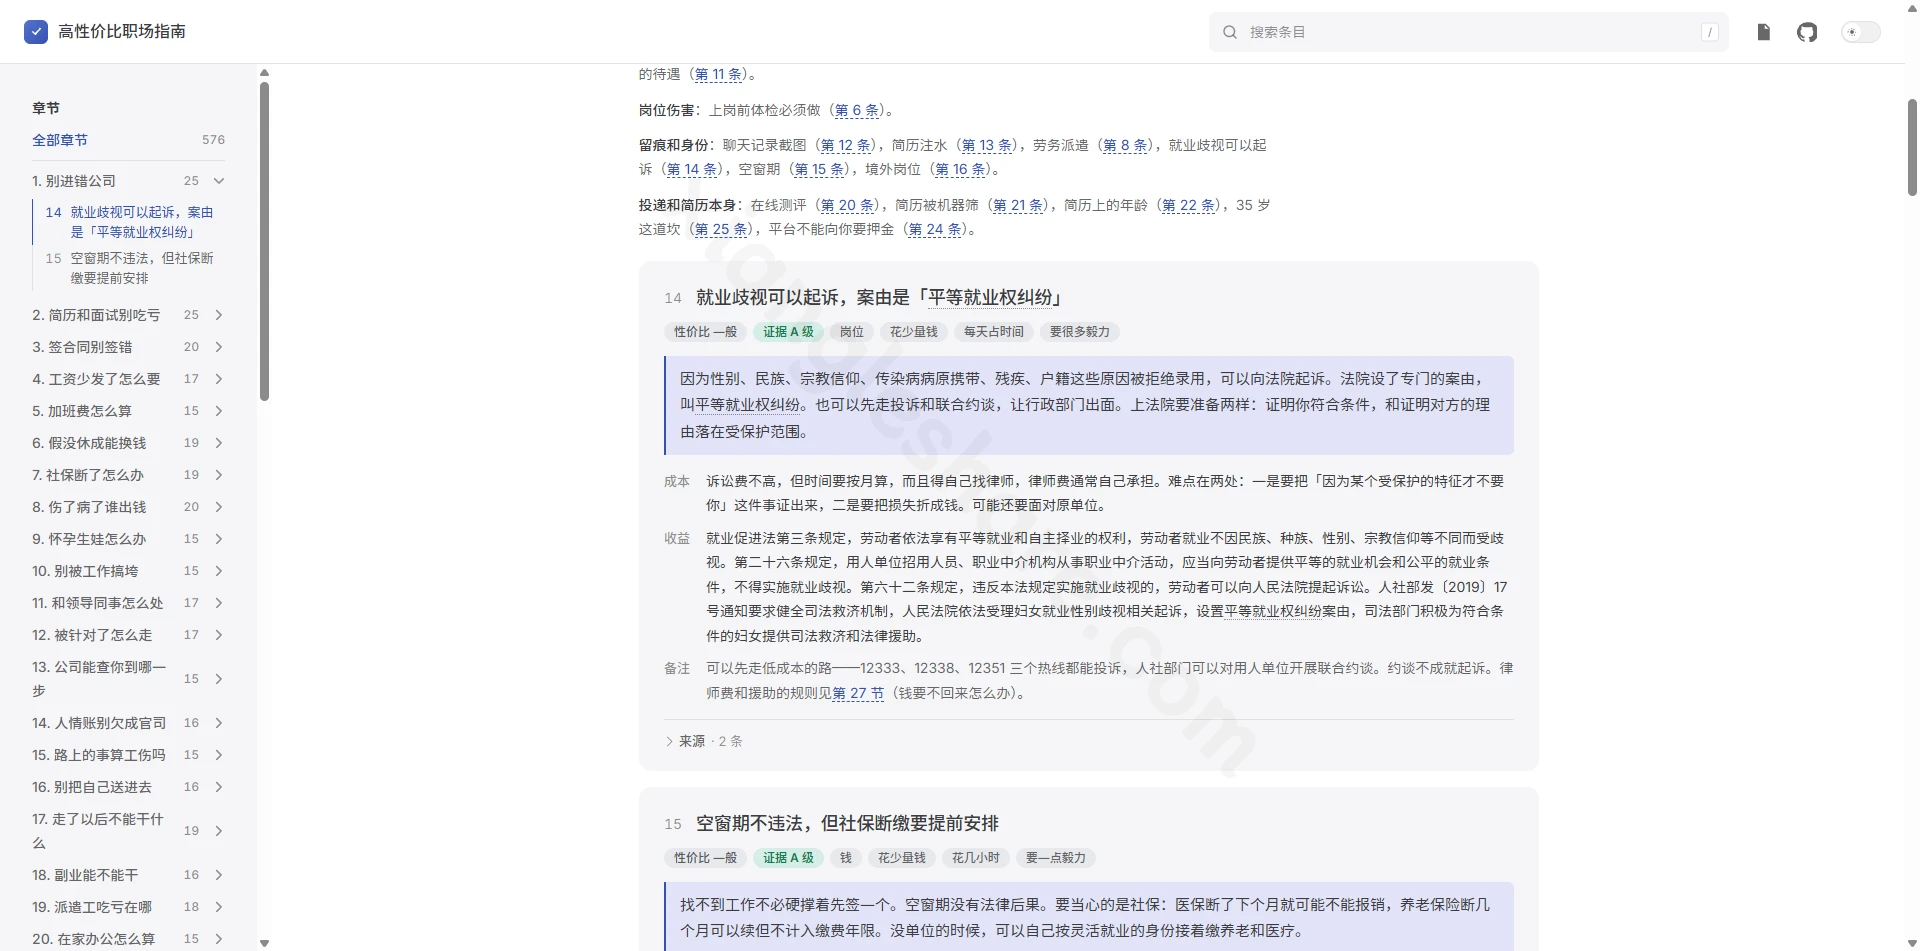Expand chapter 12. 被针对了怎么走
The width and height of the screenshot is (1920, 951).
219,635
